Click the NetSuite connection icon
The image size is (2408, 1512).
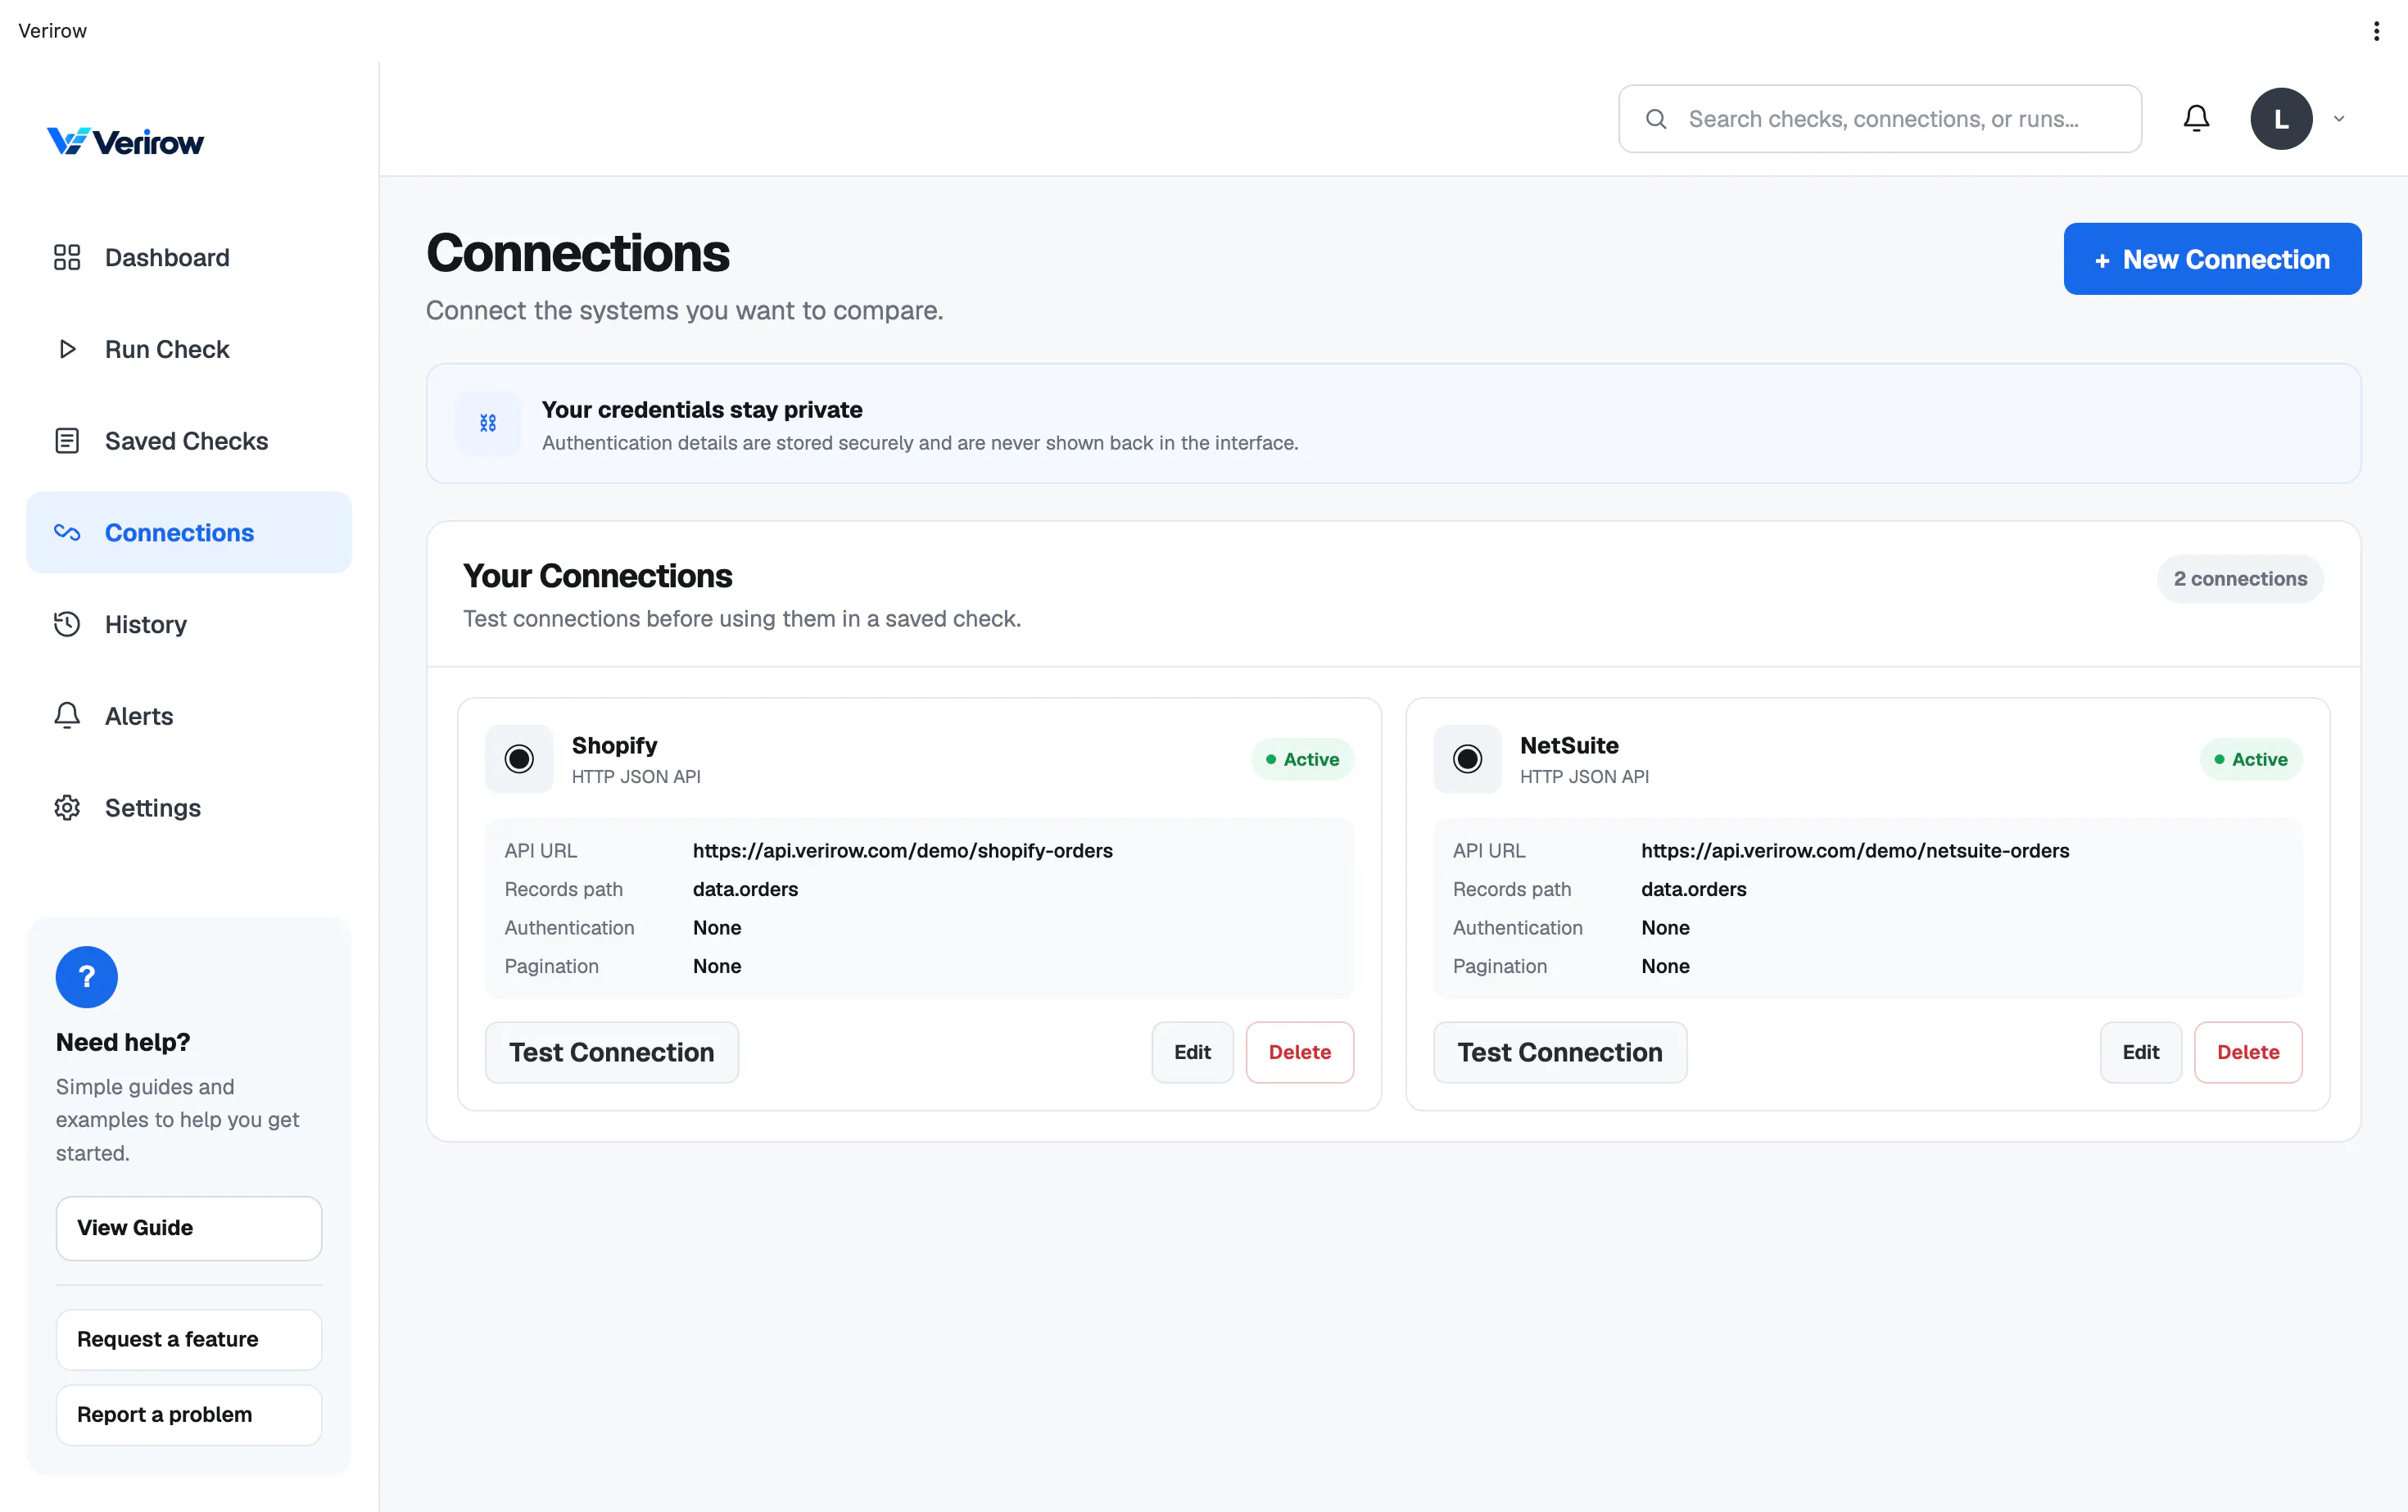pos(1467,759)
